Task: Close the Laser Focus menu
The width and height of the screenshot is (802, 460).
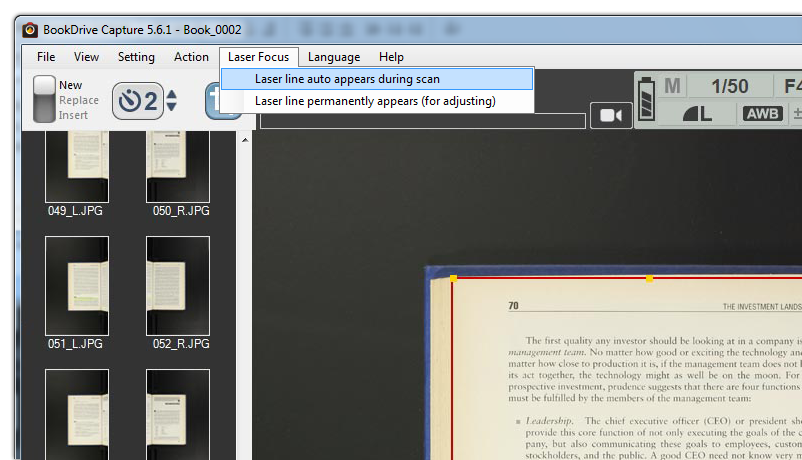Action: 259,57
